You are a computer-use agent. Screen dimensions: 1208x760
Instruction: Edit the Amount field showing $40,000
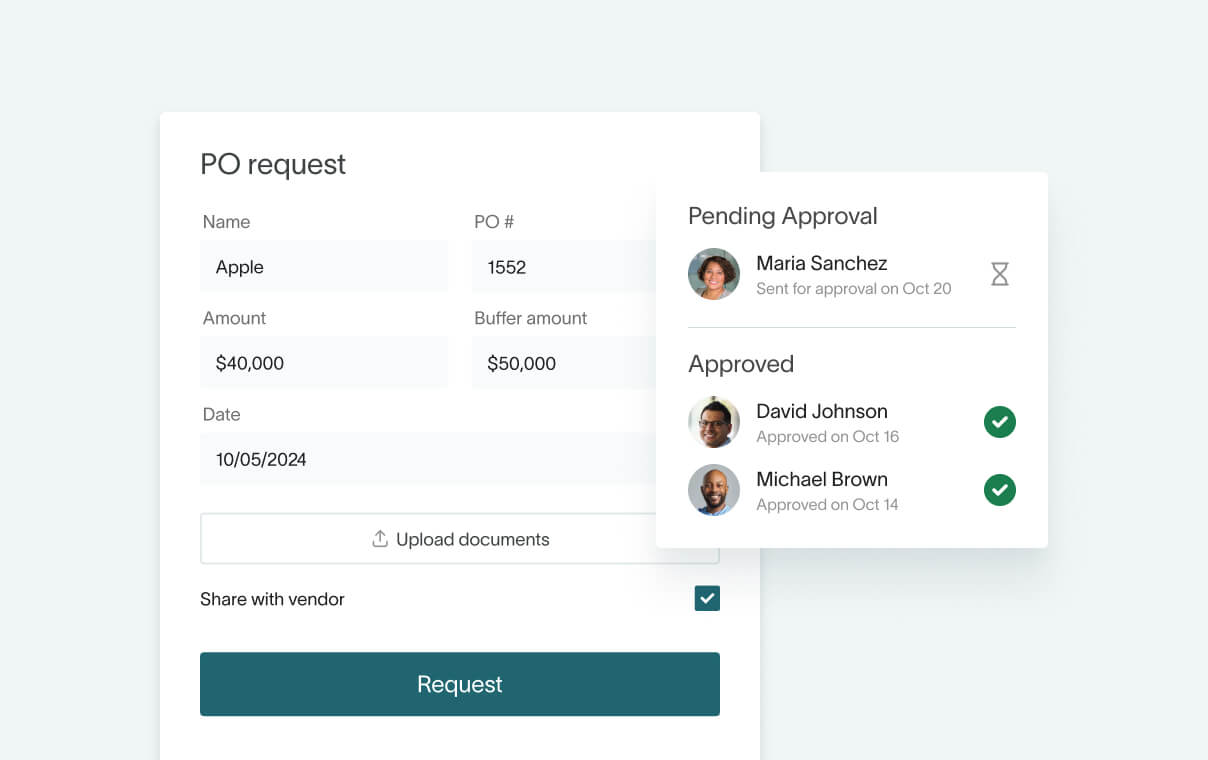(x=324, y=363)
